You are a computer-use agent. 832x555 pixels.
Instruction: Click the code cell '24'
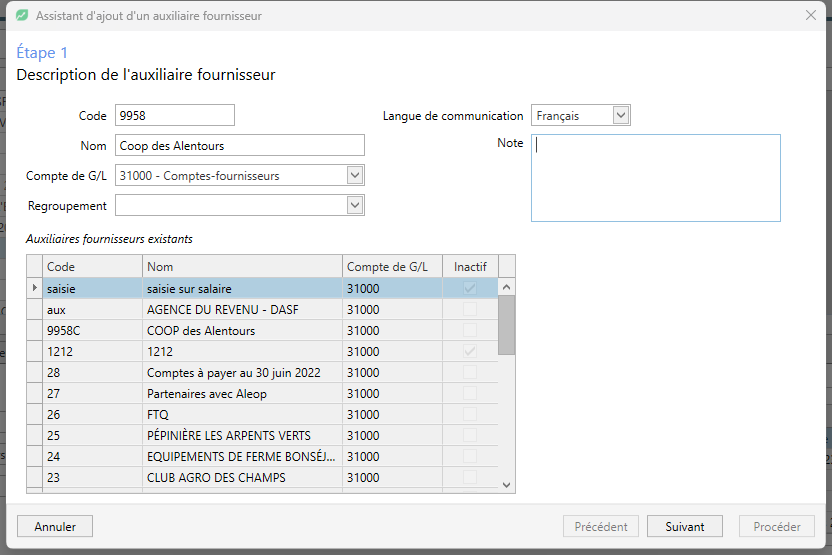pos(92,456)
